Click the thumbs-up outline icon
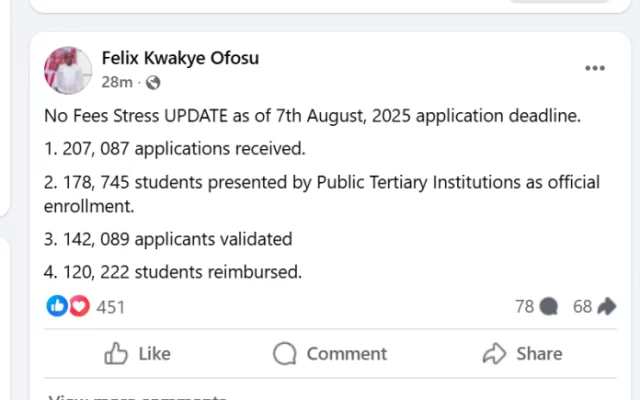This screenshot has height=400, width=640. (117, 353)
